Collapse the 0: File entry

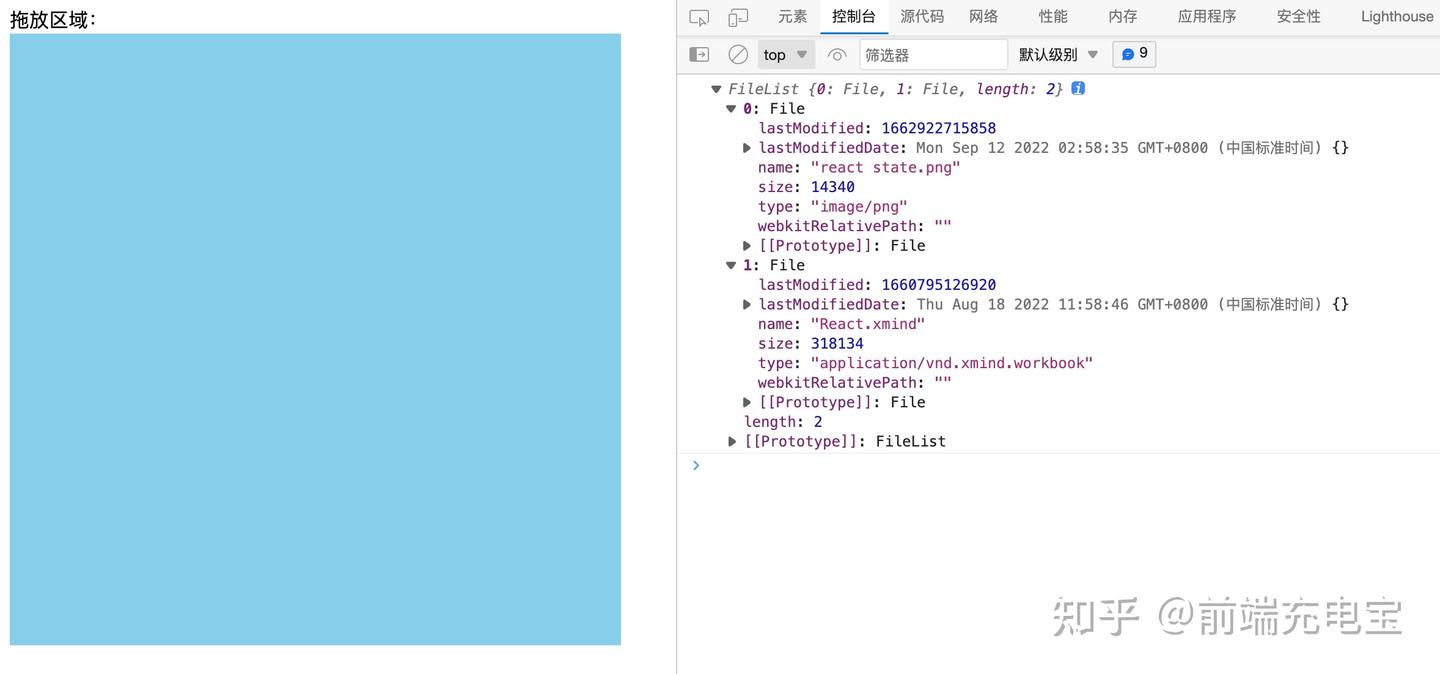731,108
